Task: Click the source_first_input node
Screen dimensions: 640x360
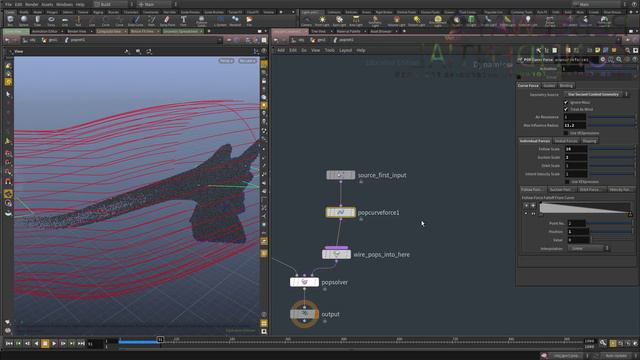Action: click(340, 175)
